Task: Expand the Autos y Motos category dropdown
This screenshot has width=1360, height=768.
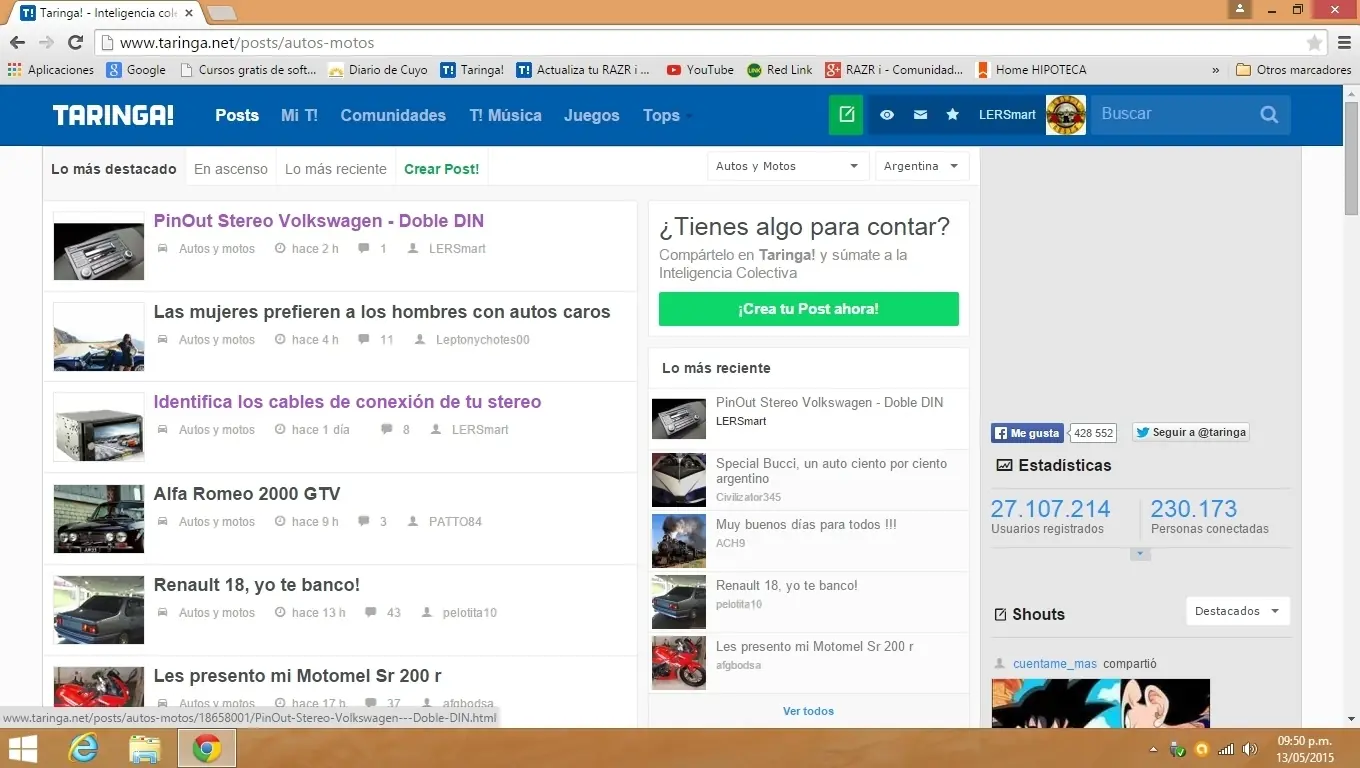Action: pyautogui.click(x=788, y=166)
